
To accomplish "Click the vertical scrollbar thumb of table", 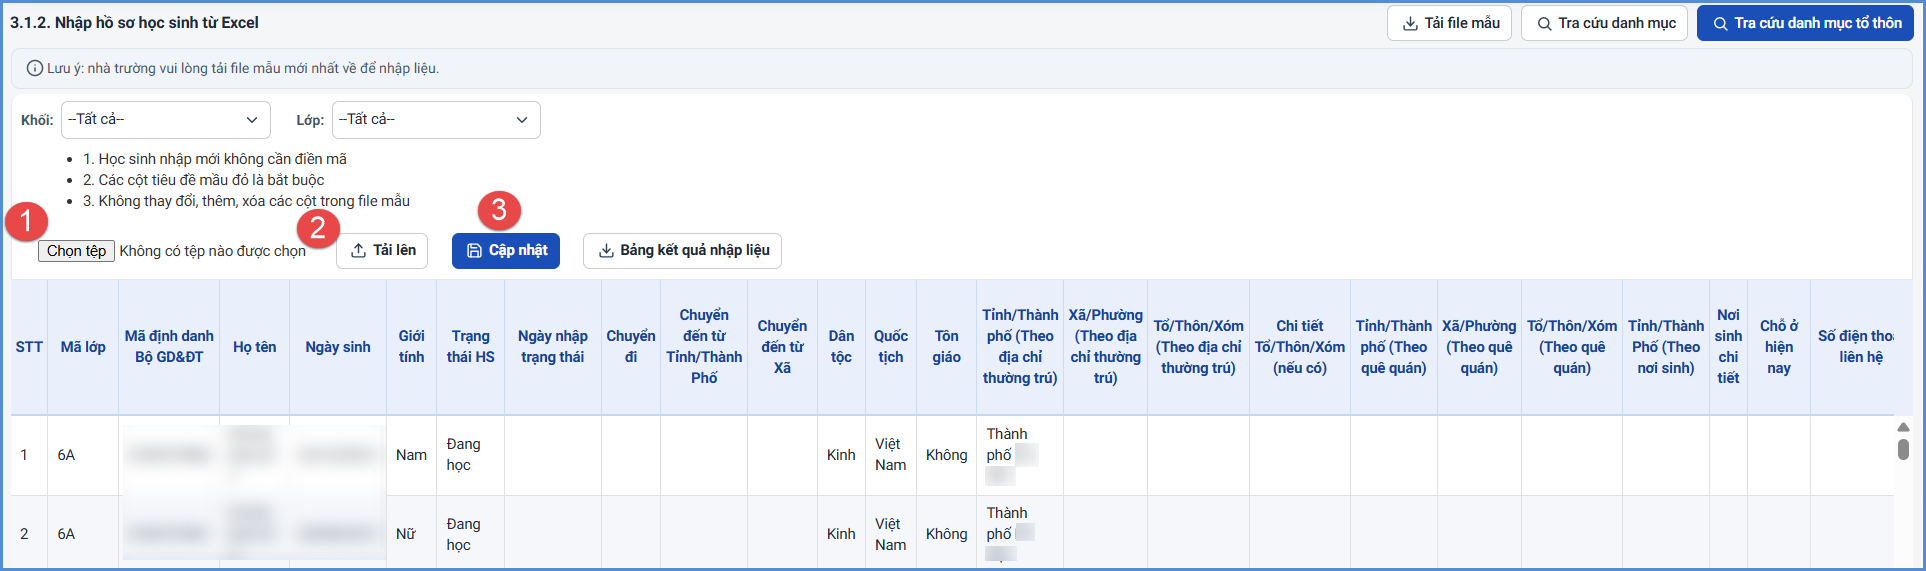I will tap(1903, 449).
